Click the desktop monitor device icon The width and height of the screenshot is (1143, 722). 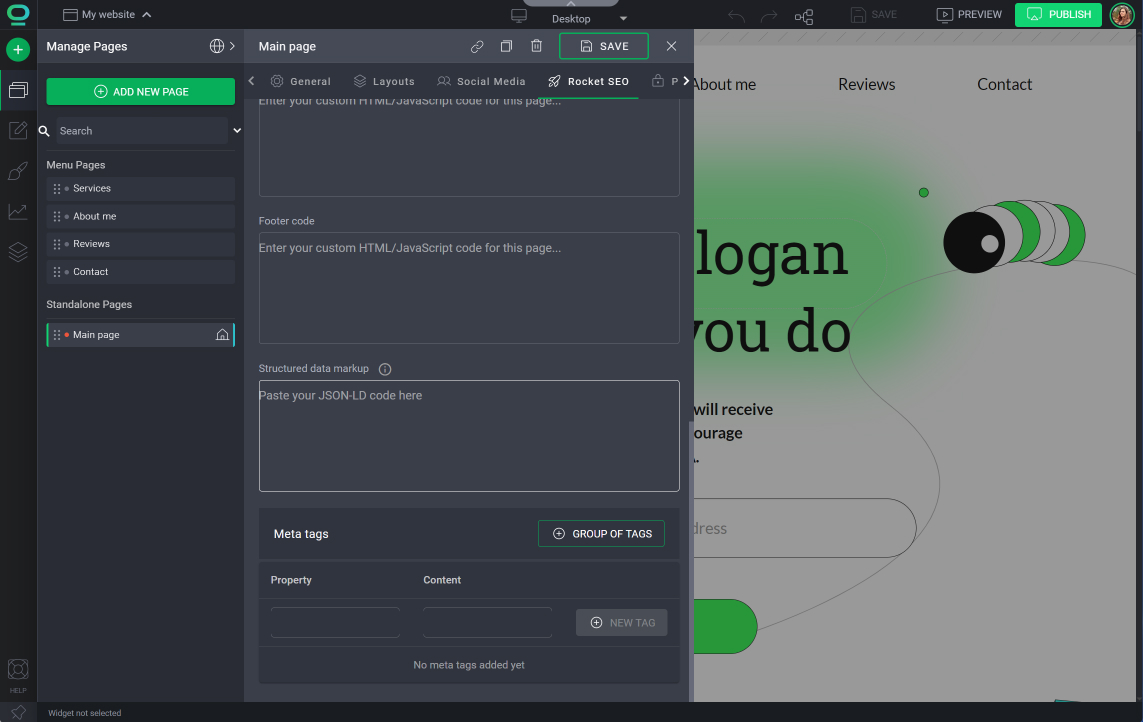[519, 16]
